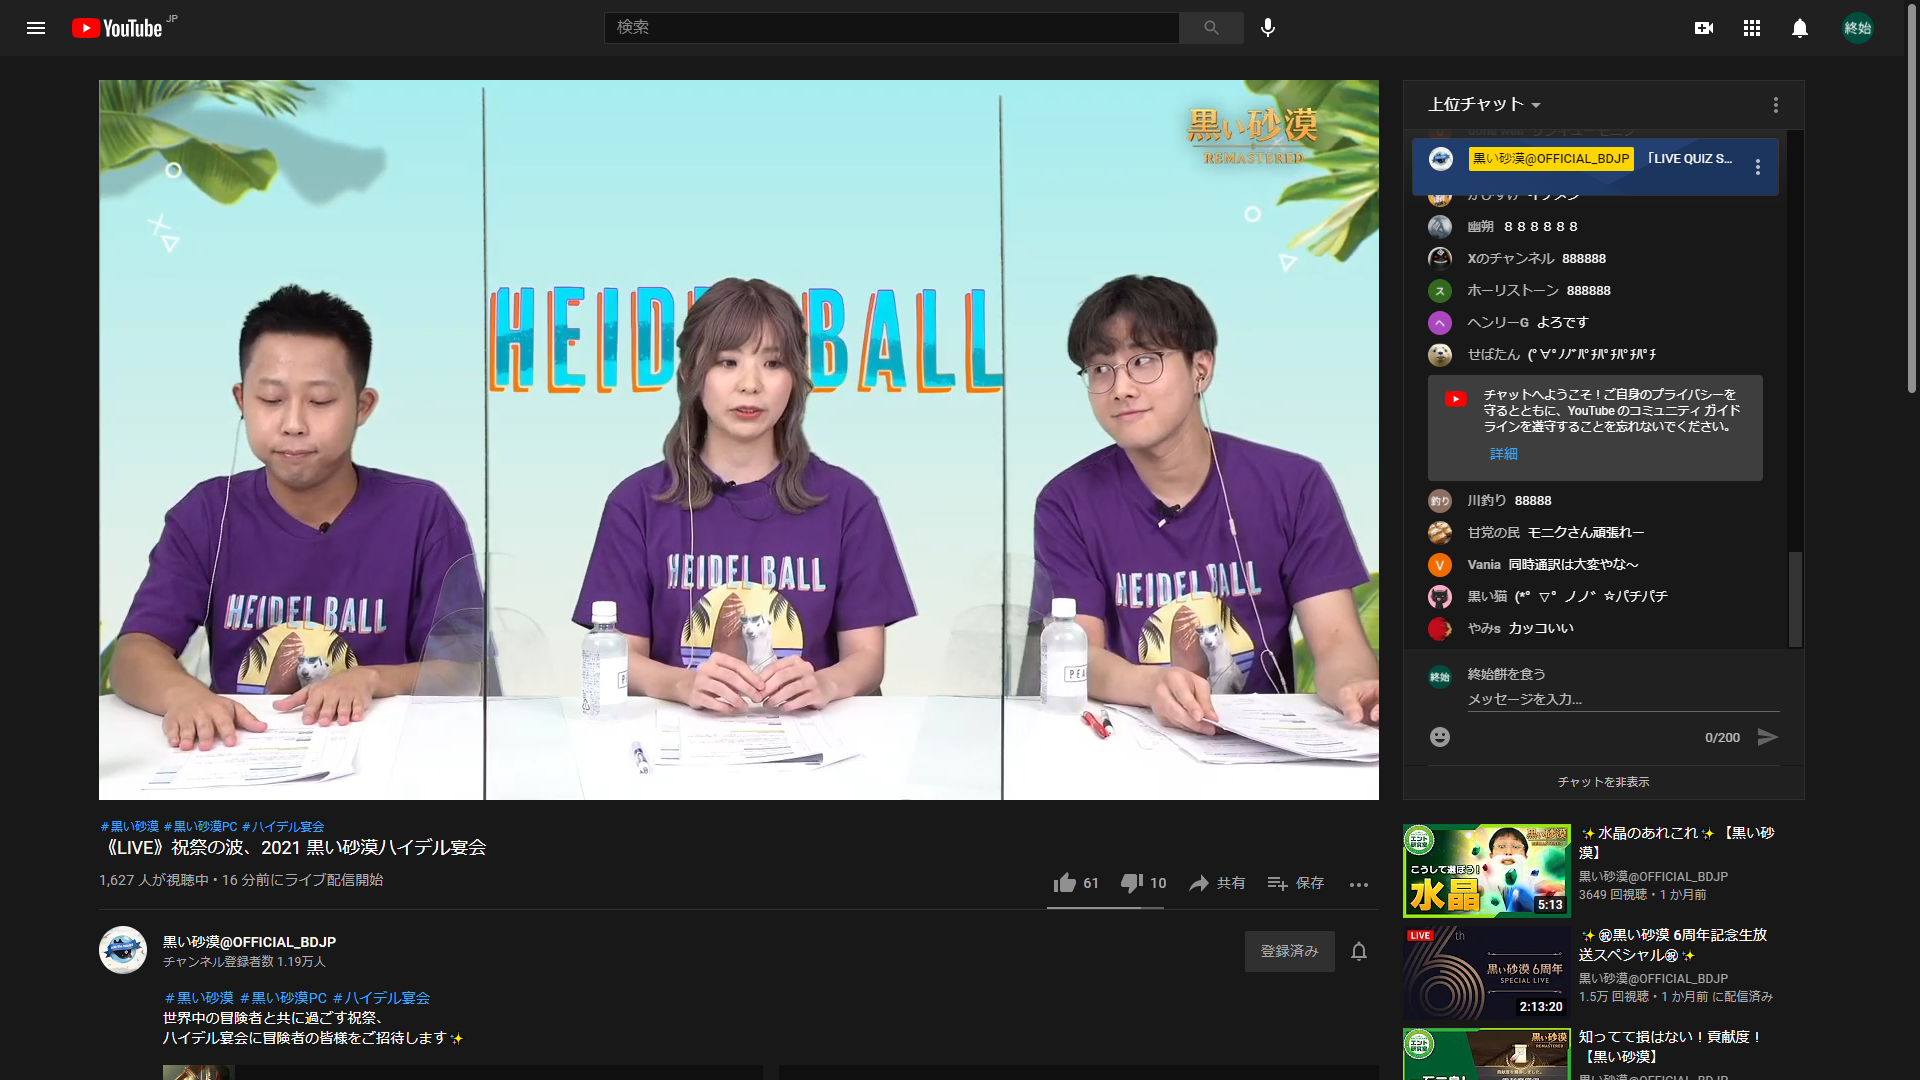Click the create video camera icon

pyautogui.click(x=1704, y=28)
